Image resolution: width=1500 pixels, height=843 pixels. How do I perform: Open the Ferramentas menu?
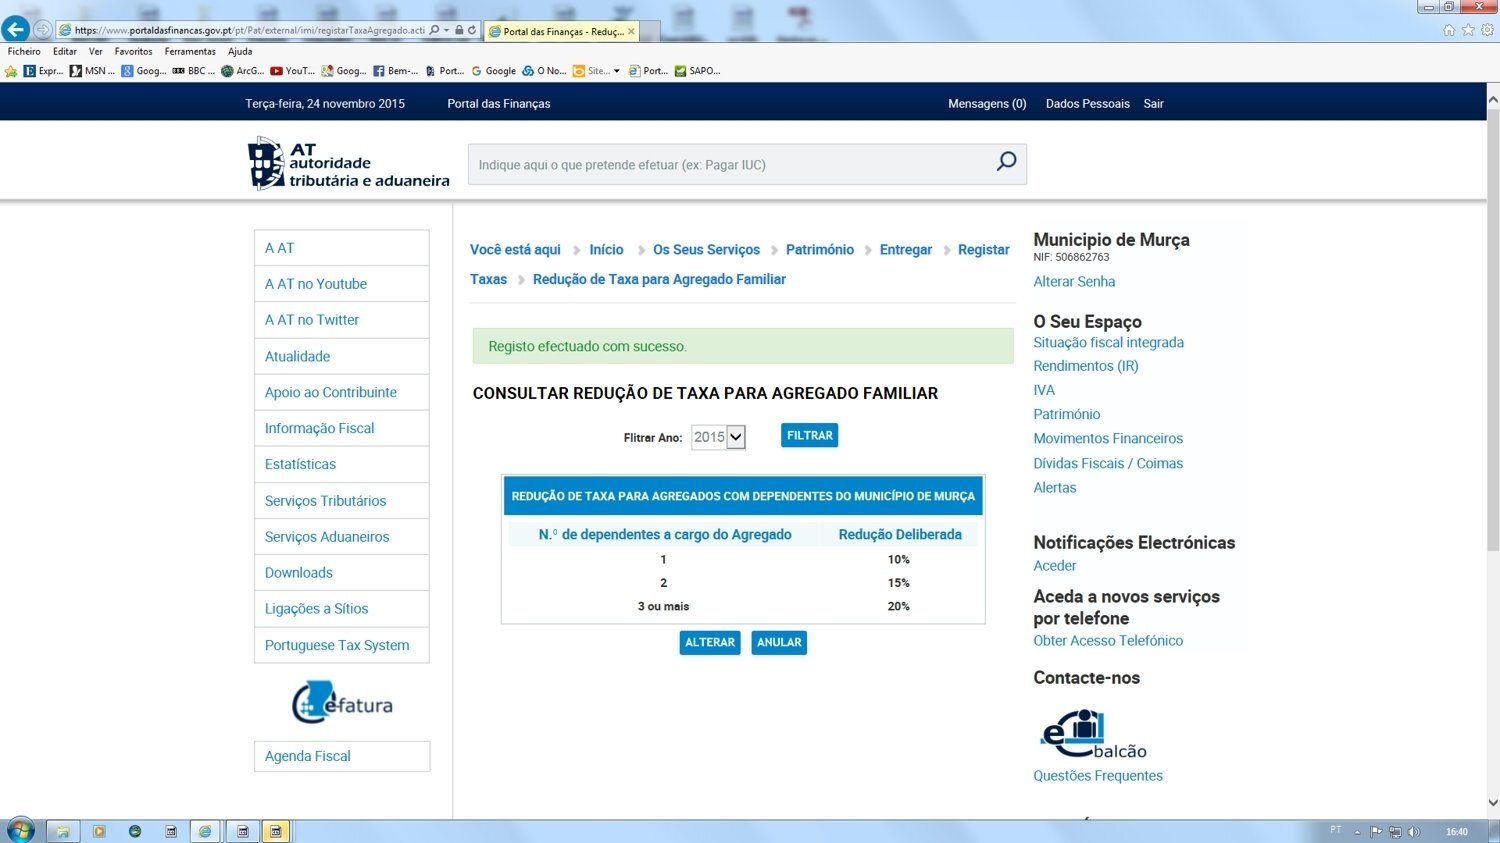tap(190, 51)
